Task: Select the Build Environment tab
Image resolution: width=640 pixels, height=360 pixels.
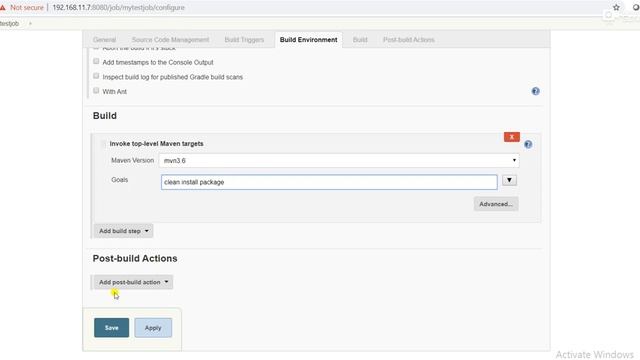Action: pos(309,40)
